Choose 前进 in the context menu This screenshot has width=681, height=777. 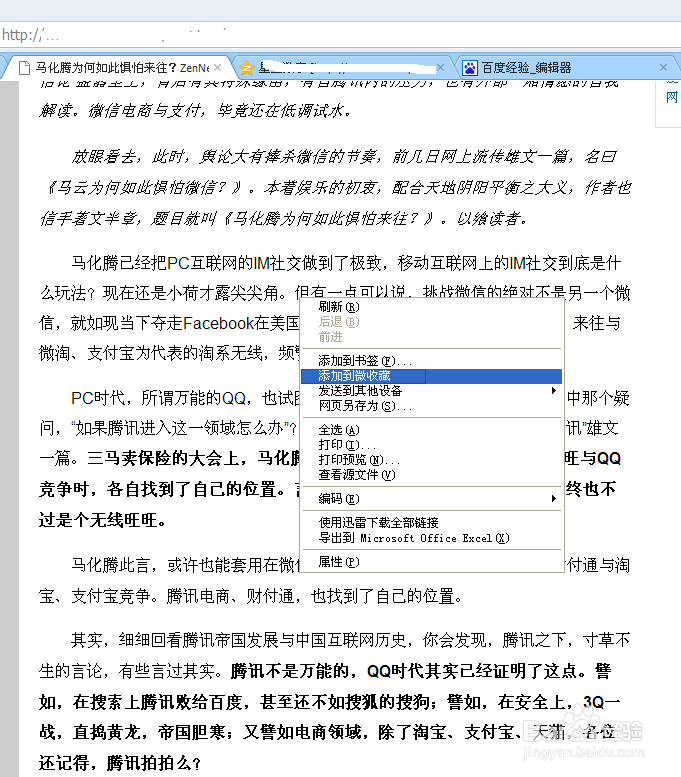[x=431, y=337]
